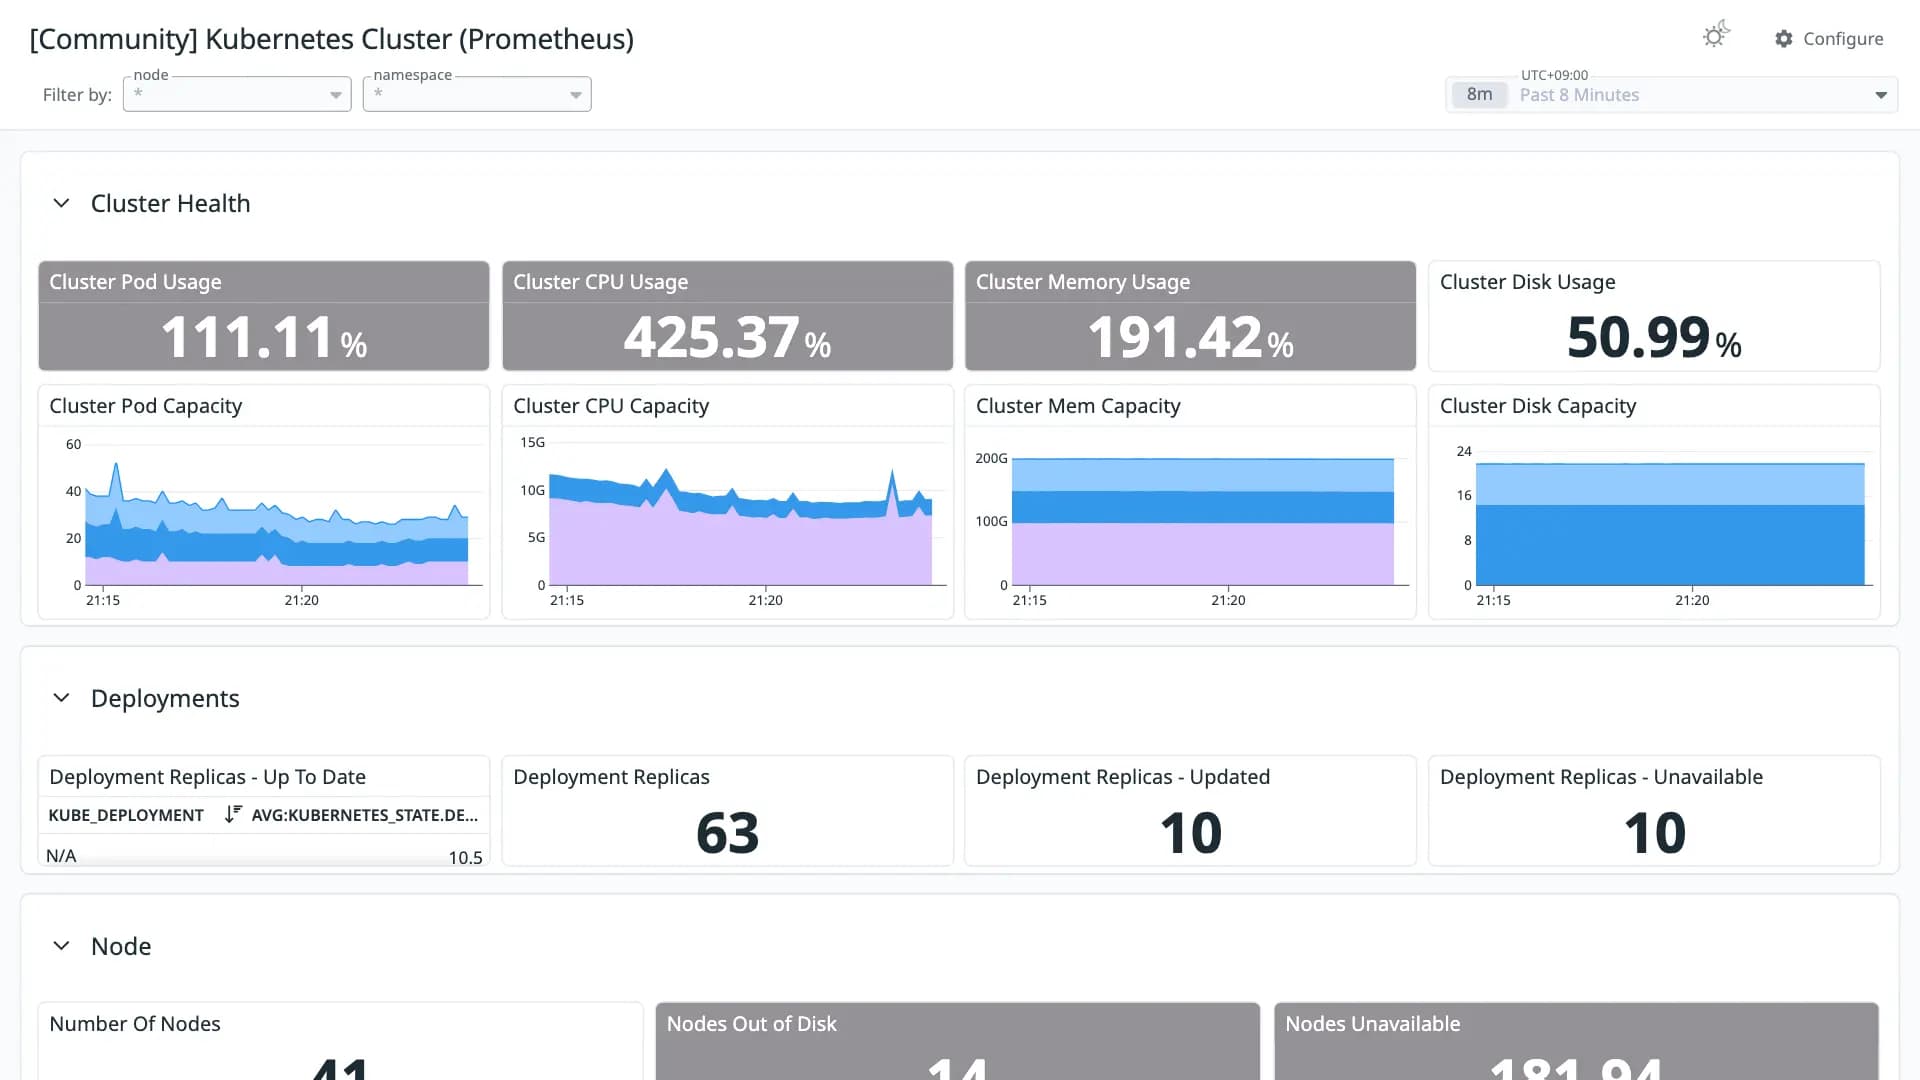Viewport: 1920px width, 1080px height.
Task: Click the Nodes Out of Disk widget title
Action: click(x=751, y=1024)
